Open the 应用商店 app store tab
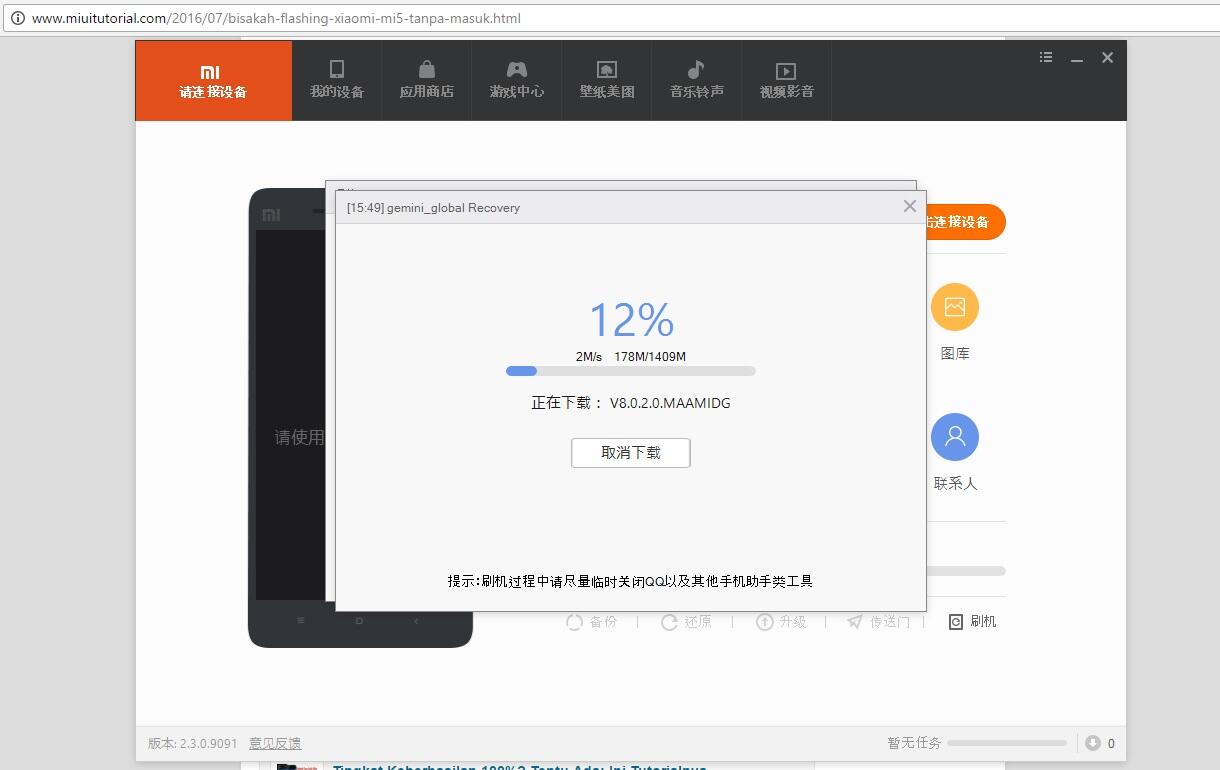 click(x=427, y=80)
